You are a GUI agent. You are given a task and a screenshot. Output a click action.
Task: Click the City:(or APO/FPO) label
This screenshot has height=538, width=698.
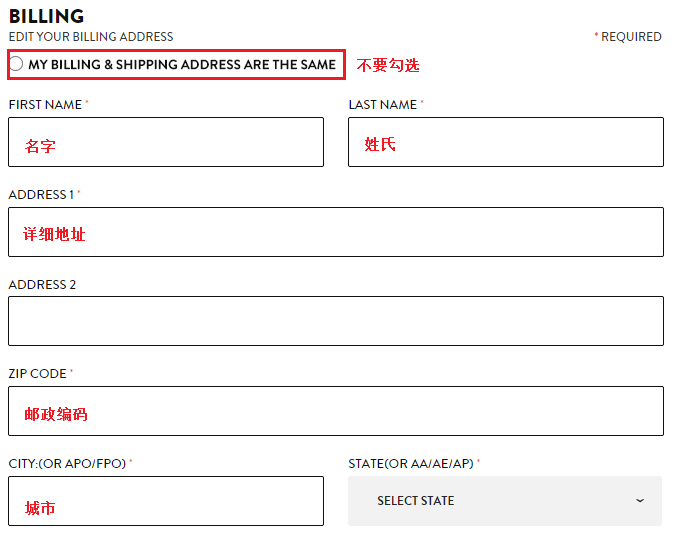click(67, 464)
